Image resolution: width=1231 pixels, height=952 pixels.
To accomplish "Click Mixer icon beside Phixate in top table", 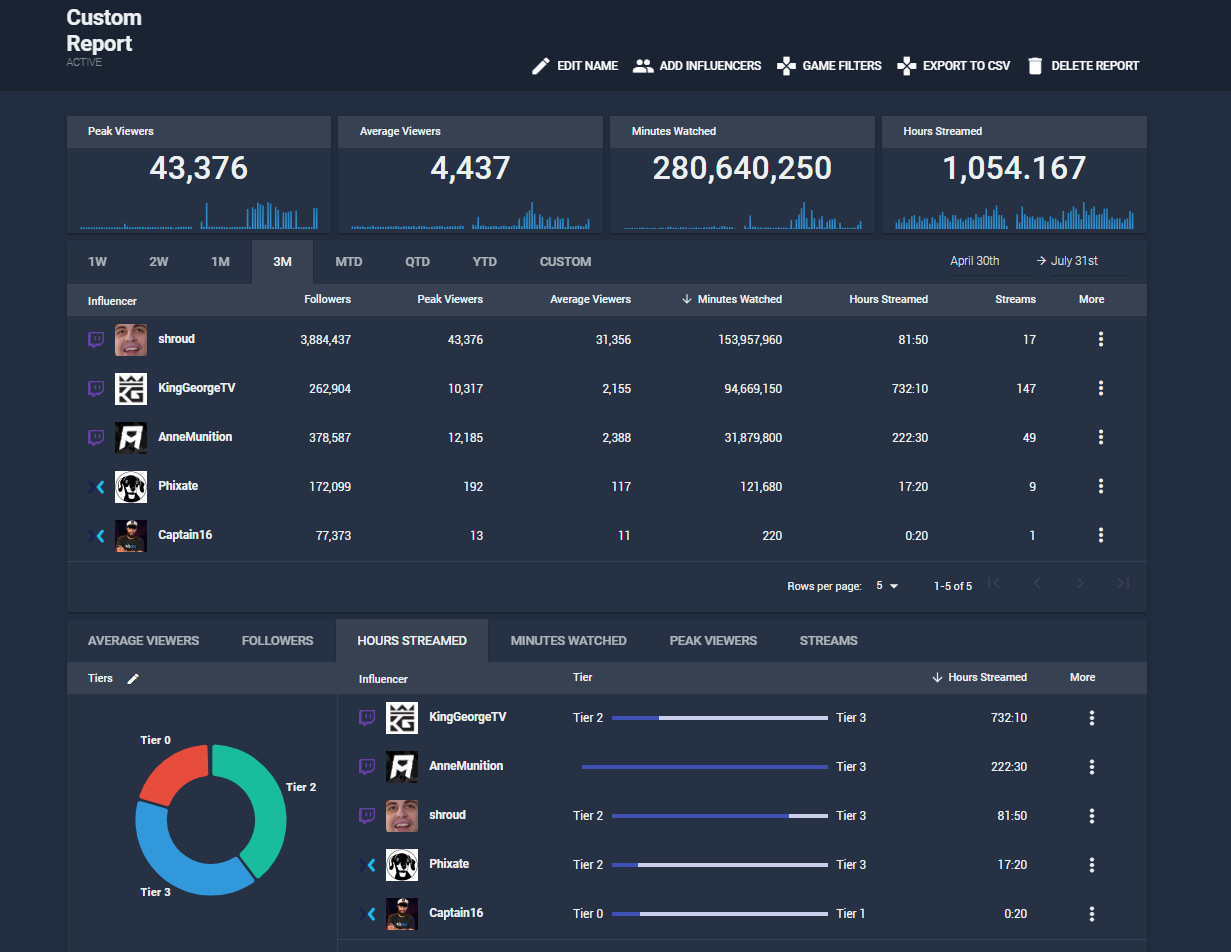I will coord(96,487).
